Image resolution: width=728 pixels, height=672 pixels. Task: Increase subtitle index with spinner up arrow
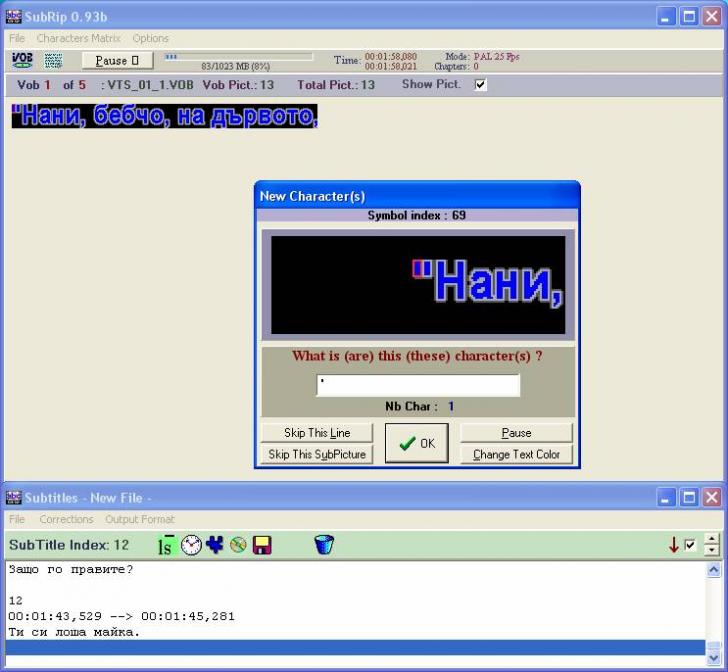711,540
